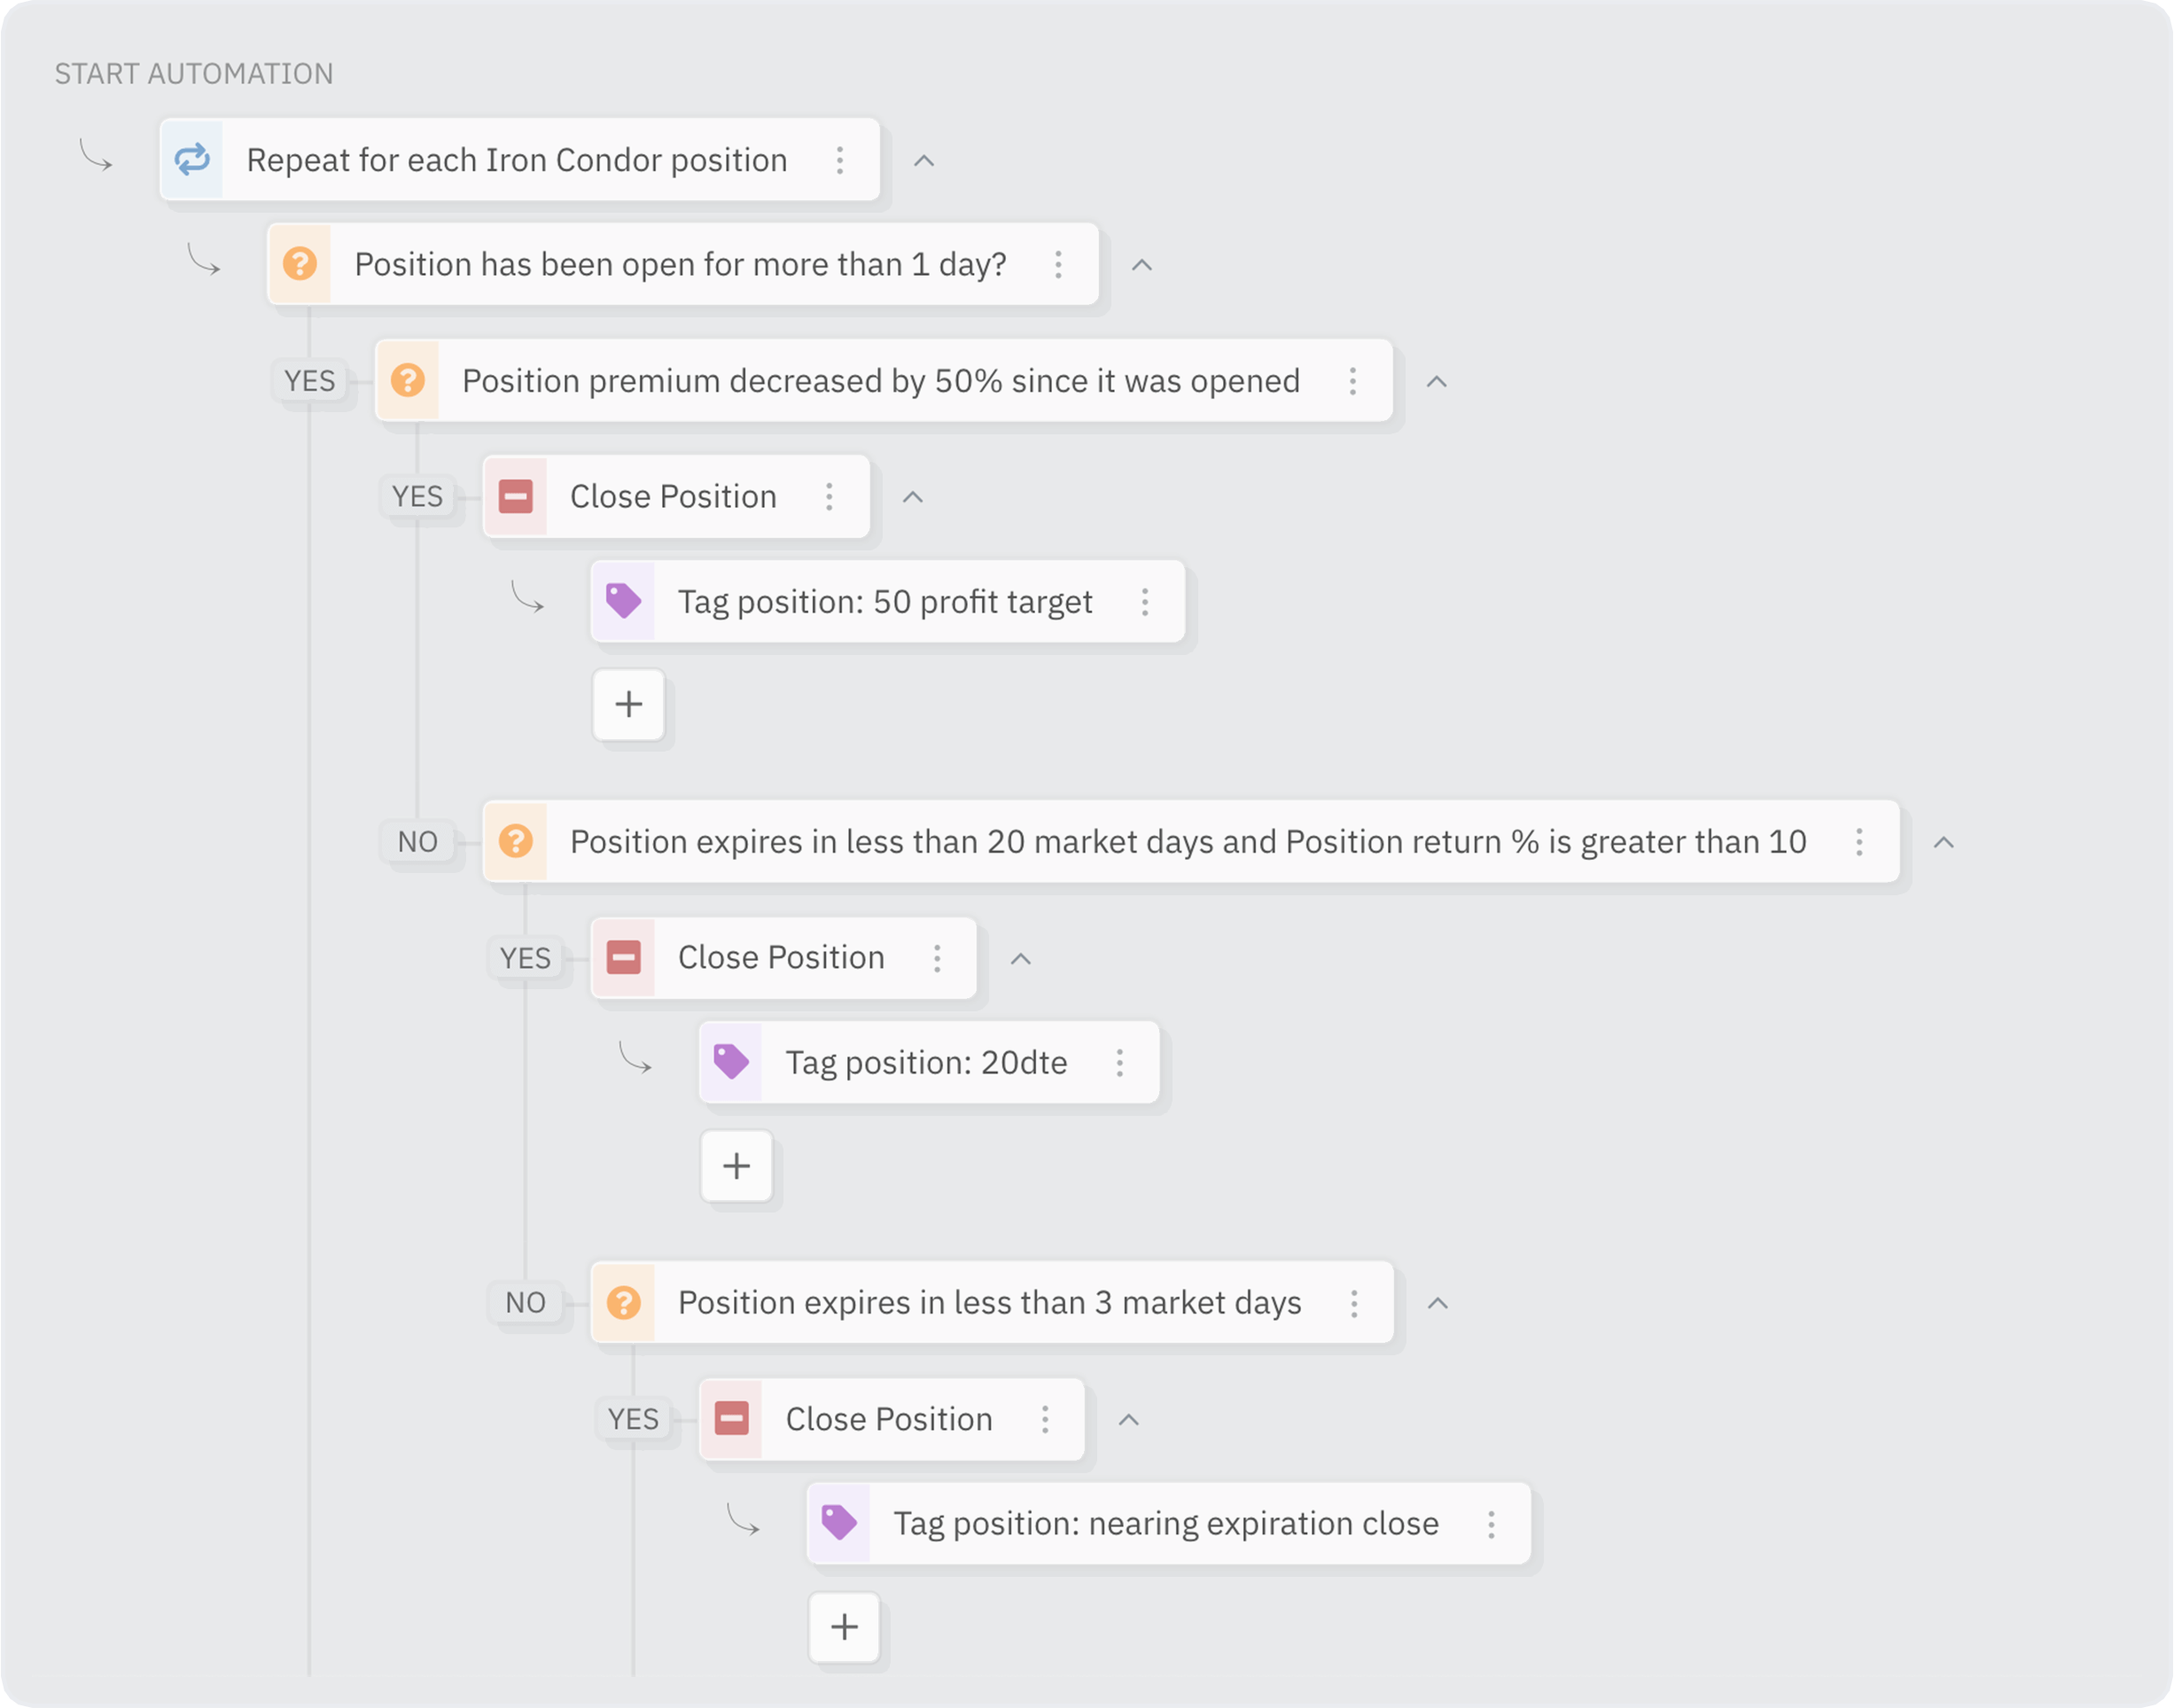Click the Close Position icon in the 20dte branch
Viewport: 2174px width, 1708px height.
coord(623,957)
